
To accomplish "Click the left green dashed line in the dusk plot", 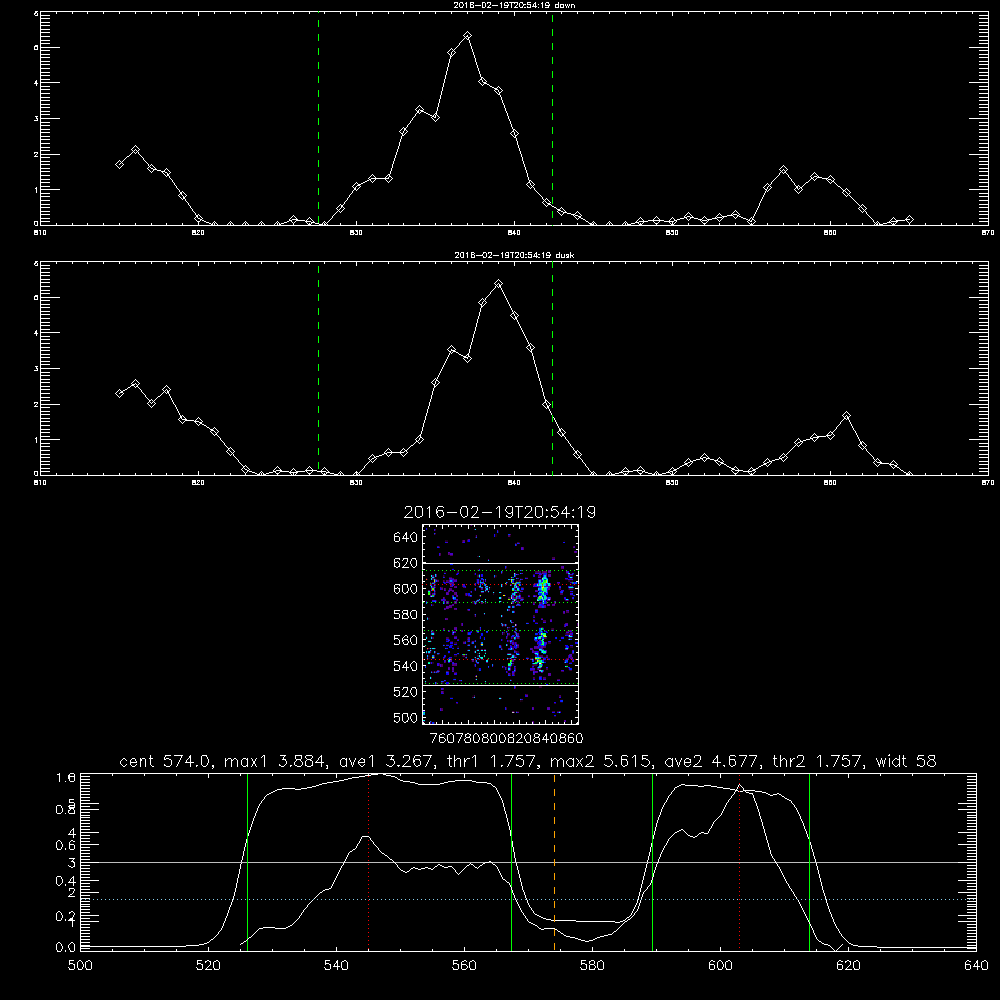I will tap(318, 369).
